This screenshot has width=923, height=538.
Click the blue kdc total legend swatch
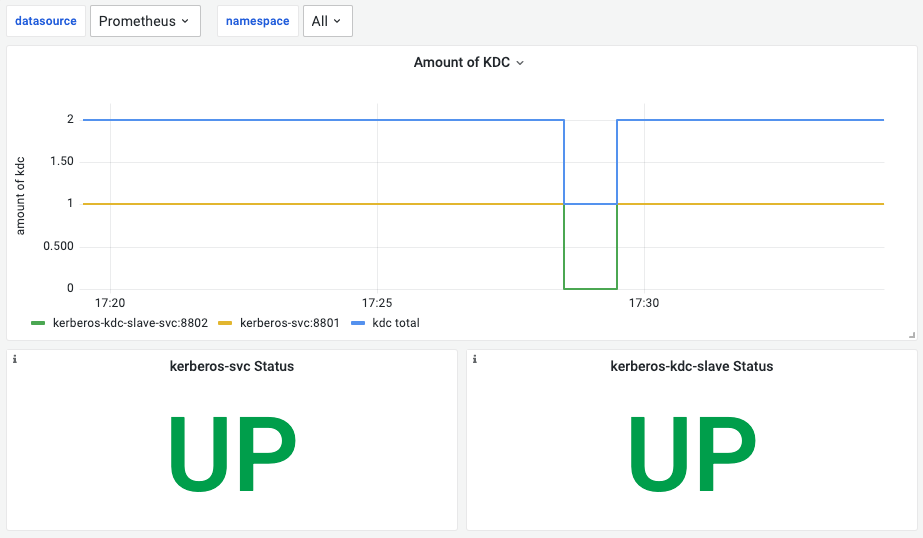pyautogui.click(x=358, y=323)
